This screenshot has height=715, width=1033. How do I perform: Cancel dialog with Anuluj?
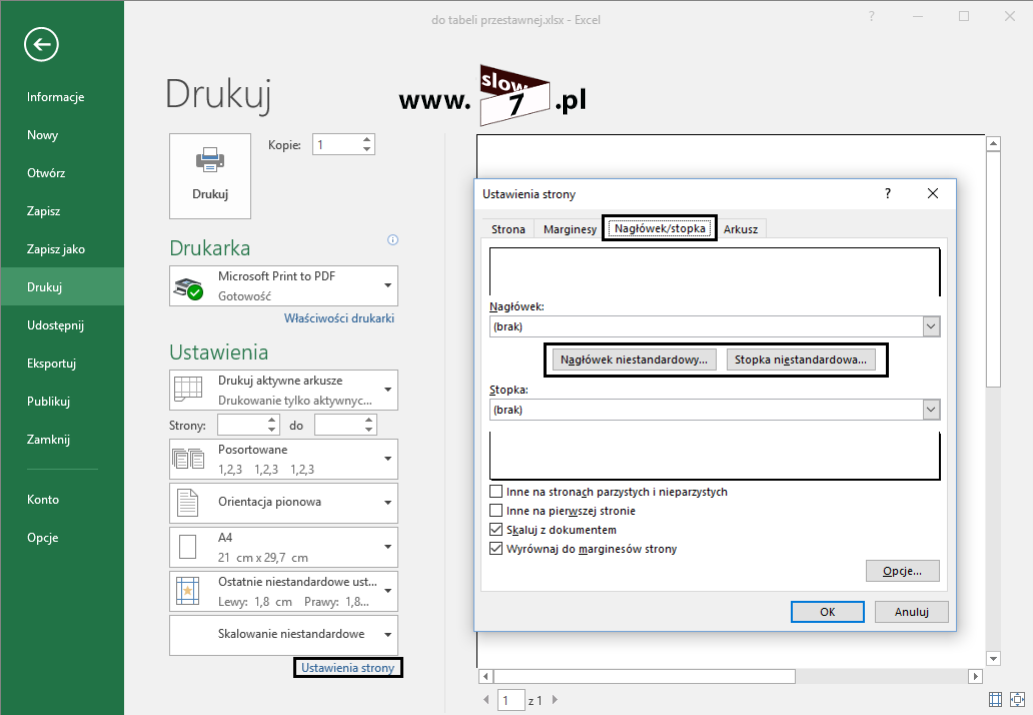coord(912,612)
